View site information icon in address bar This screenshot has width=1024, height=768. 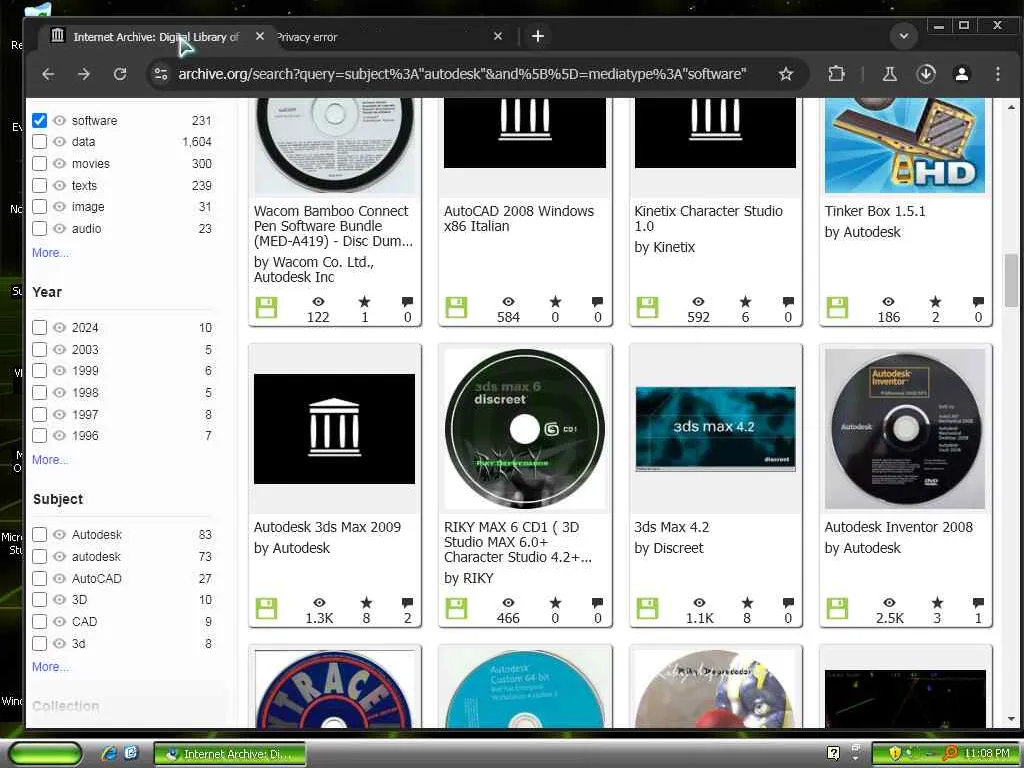coord(161,74)
